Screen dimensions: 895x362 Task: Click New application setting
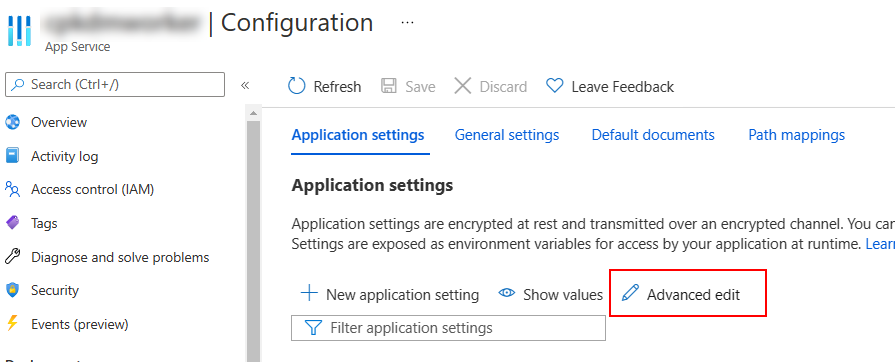[390, 295]
